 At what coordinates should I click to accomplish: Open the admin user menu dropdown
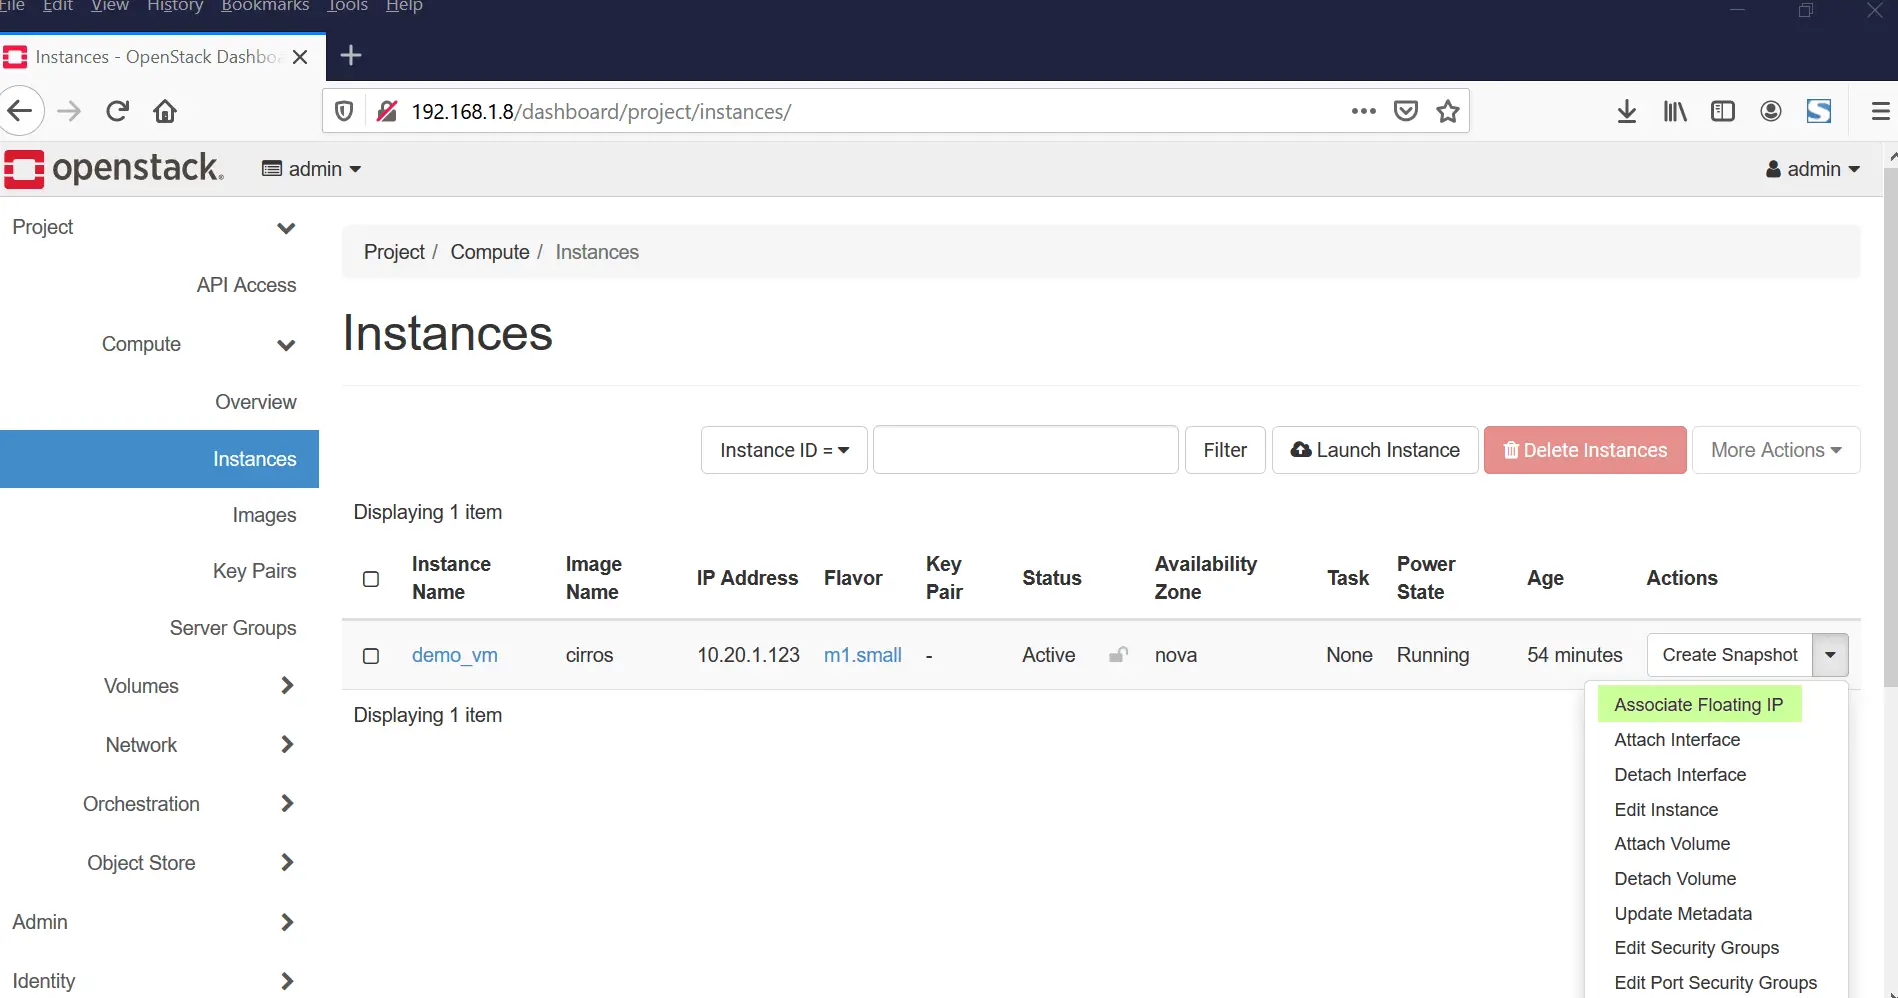pos(1812,169)
